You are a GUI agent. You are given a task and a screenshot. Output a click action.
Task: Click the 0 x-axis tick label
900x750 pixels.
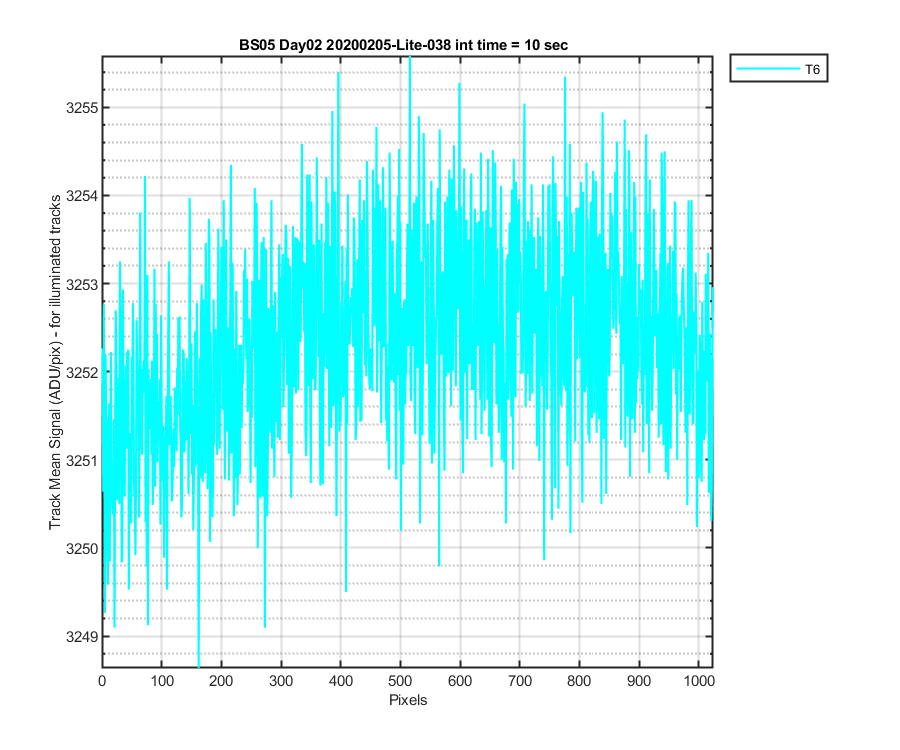coord(102,681)
